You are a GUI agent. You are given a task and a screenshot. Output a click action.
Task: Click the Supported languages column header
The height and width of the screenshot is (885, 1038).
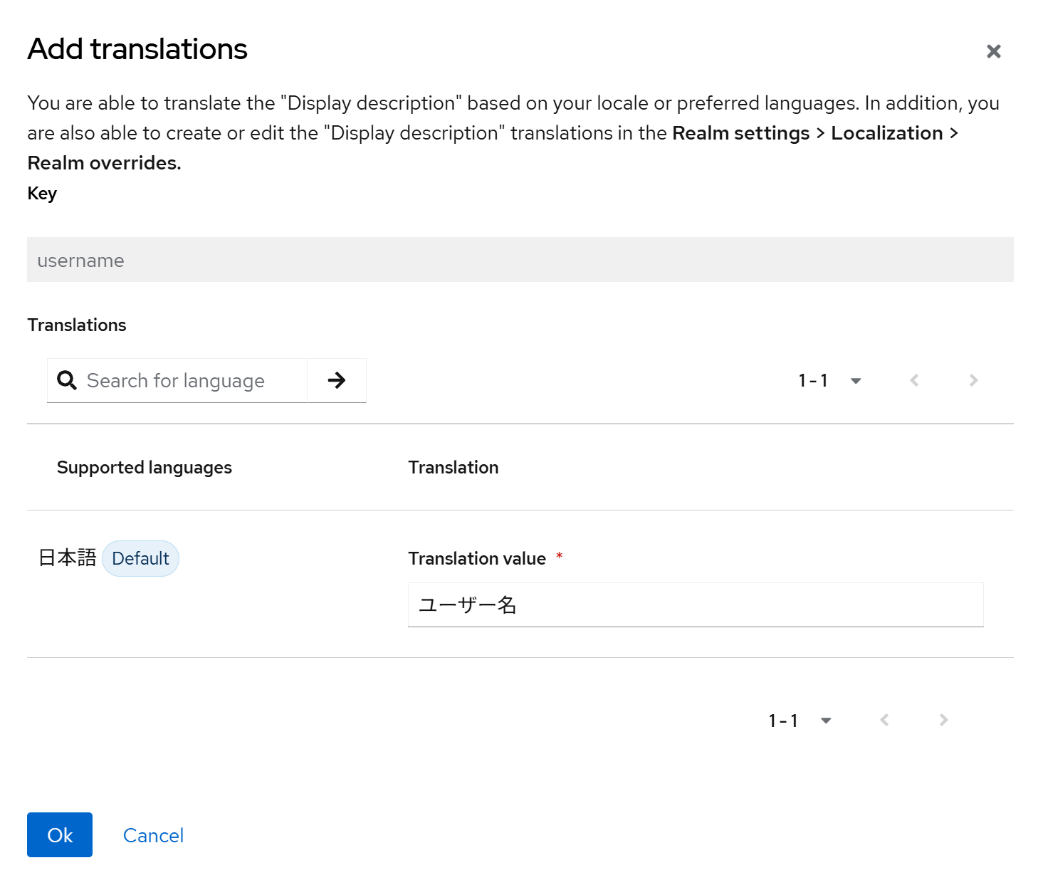[x=144, y=468]
